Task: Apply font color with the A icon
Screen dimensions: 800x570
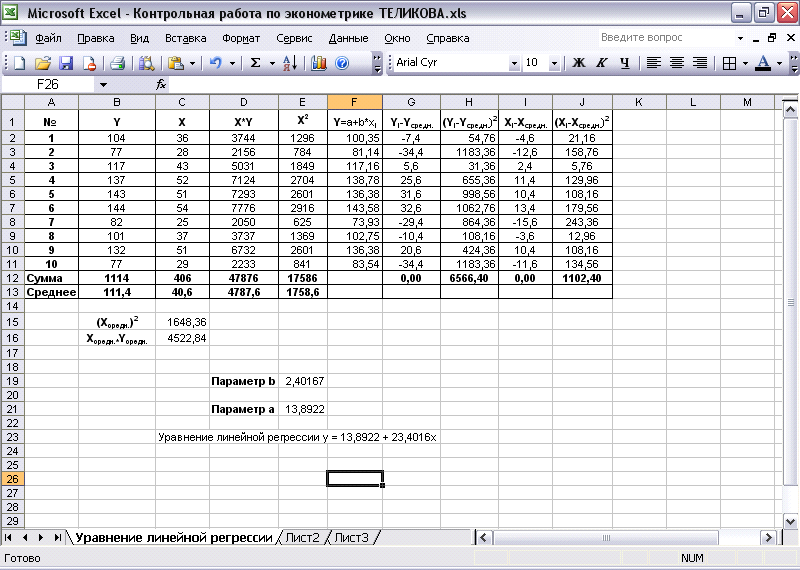Action: tap(763, 63)
